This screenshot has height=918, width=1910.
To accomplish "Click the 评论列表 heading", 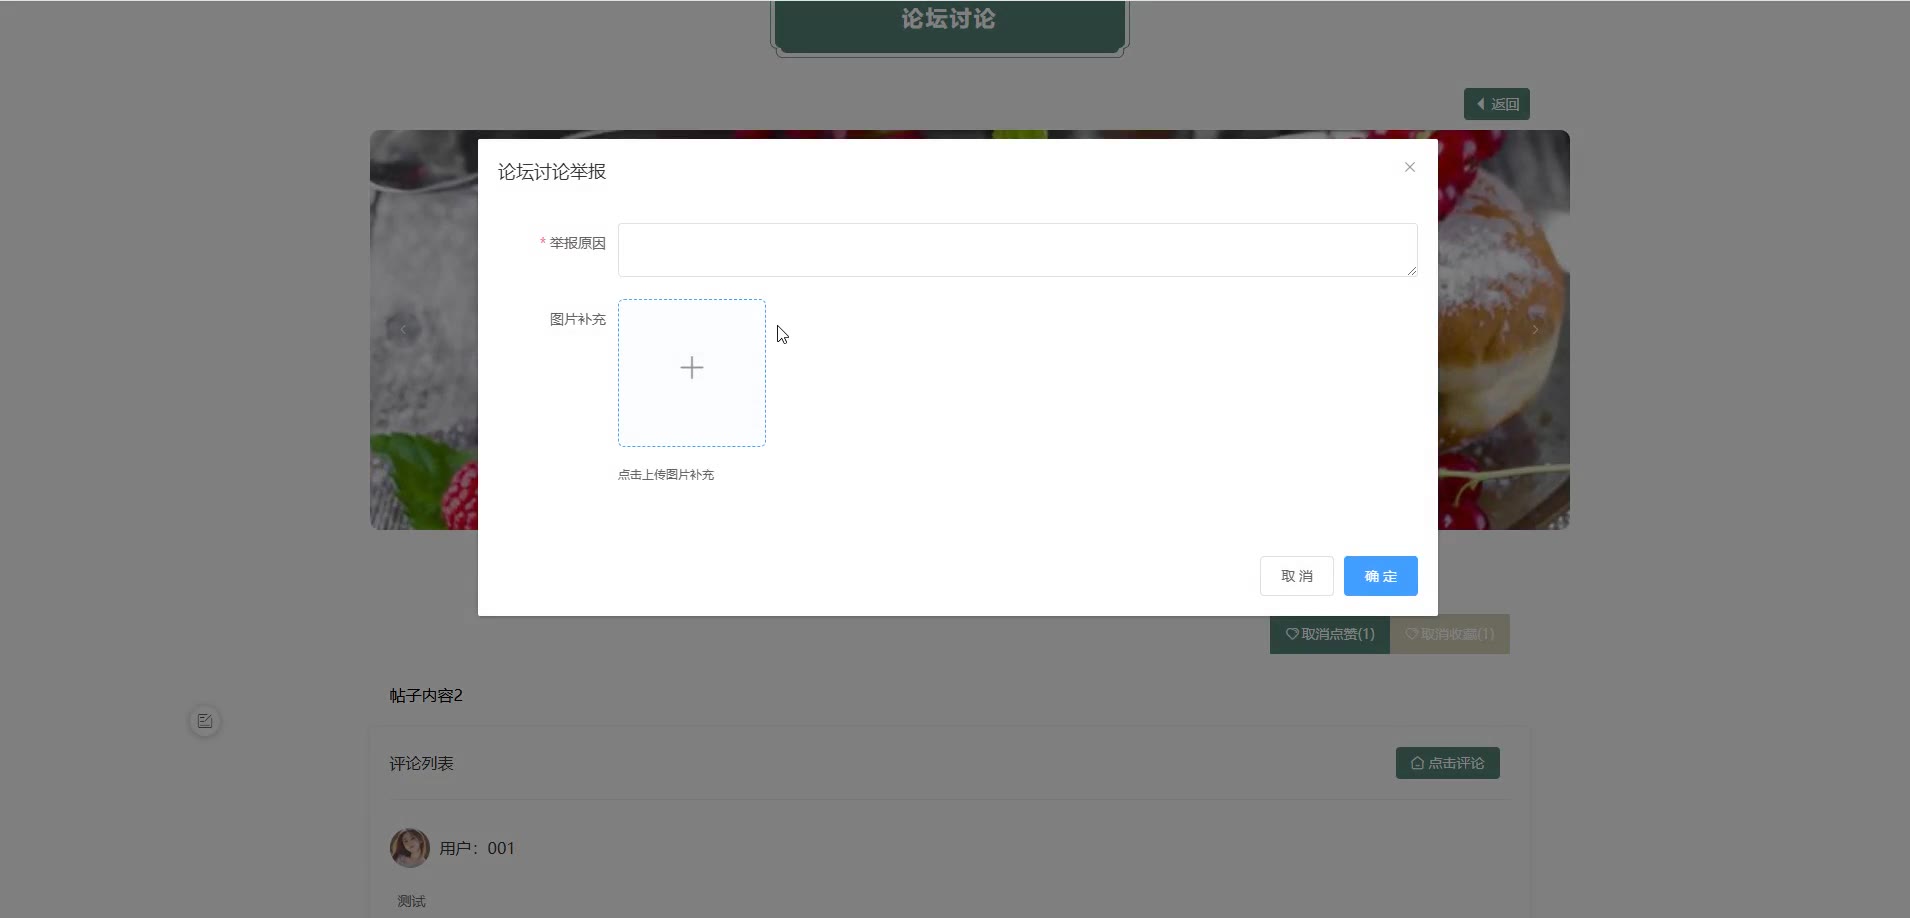I will point(422,763).
